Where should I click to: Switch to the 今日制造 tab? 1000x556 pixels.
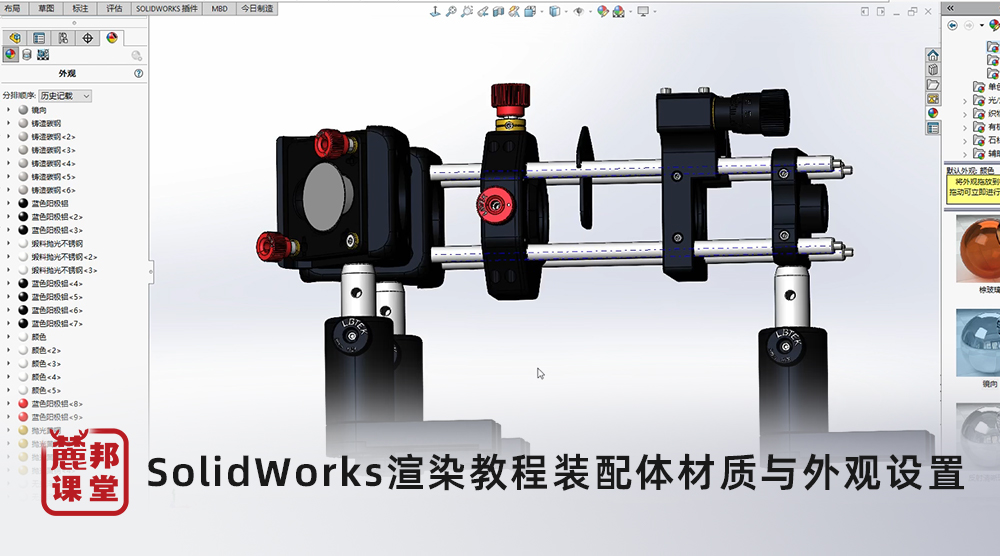coord(257,8)
